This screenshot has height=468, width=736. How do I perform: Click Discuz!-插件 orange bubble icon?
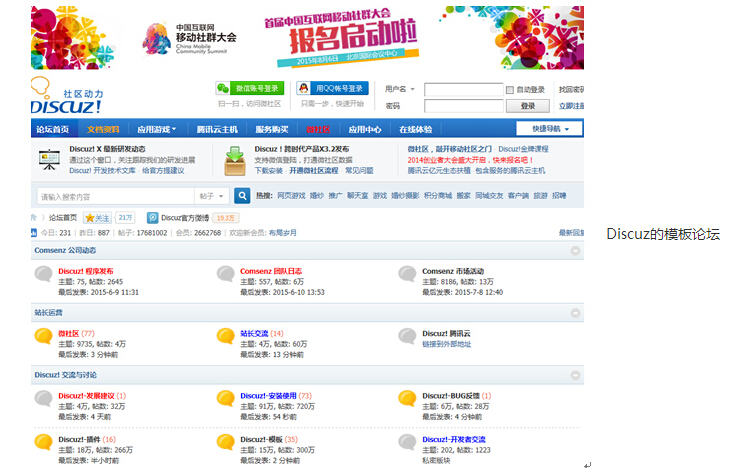click(x=44, y=442)
